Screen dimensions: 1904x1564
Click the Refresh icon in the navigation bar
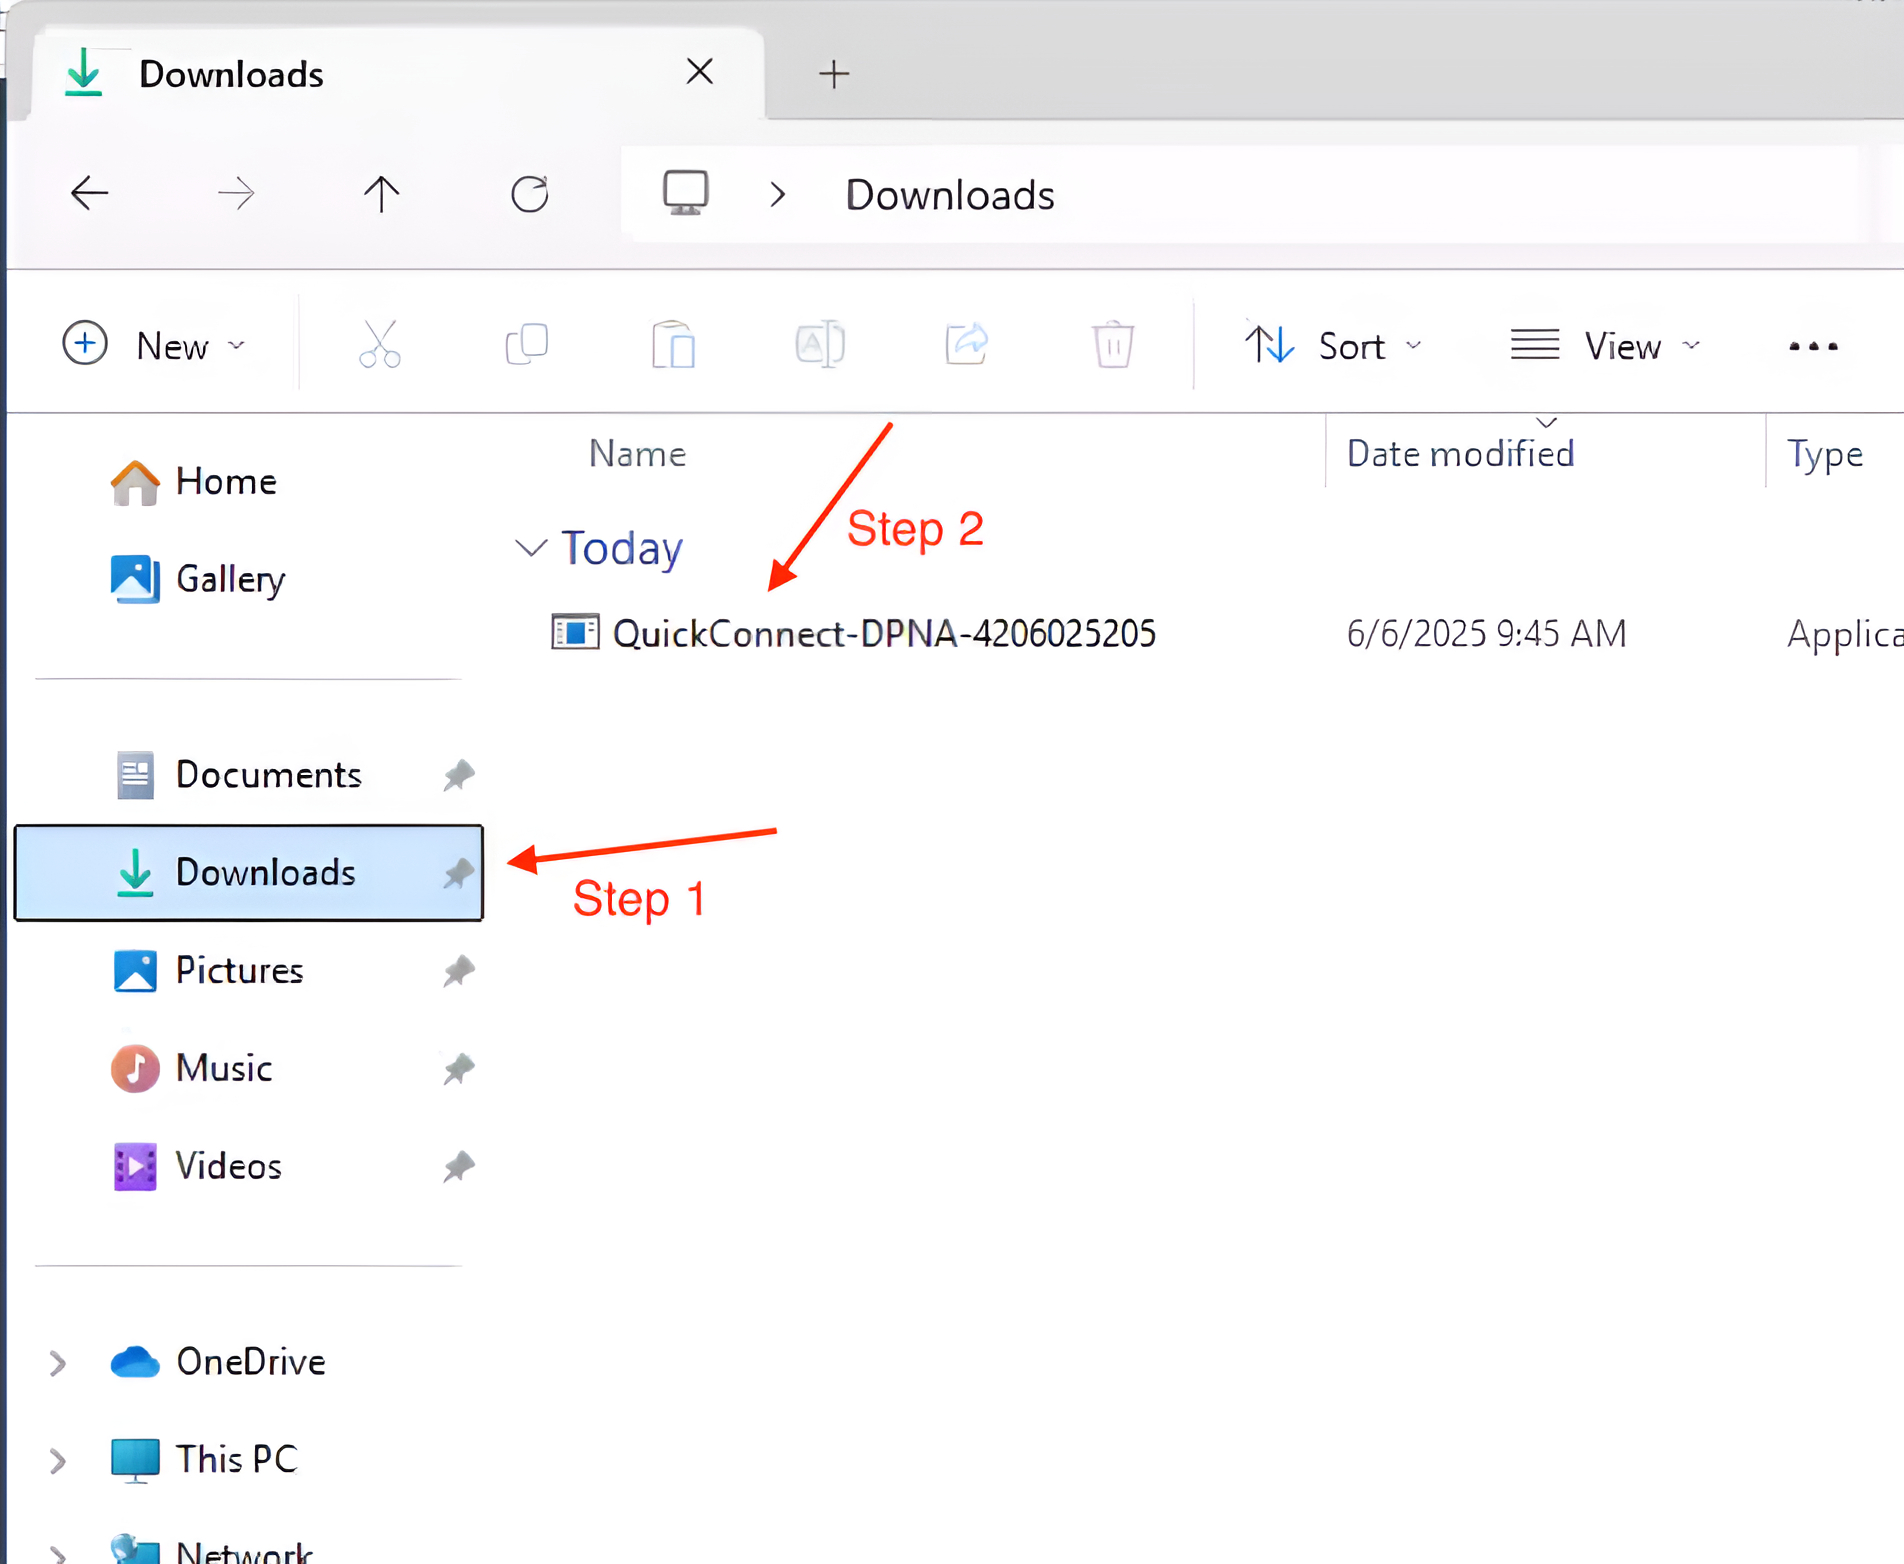(x=531, y=193)
